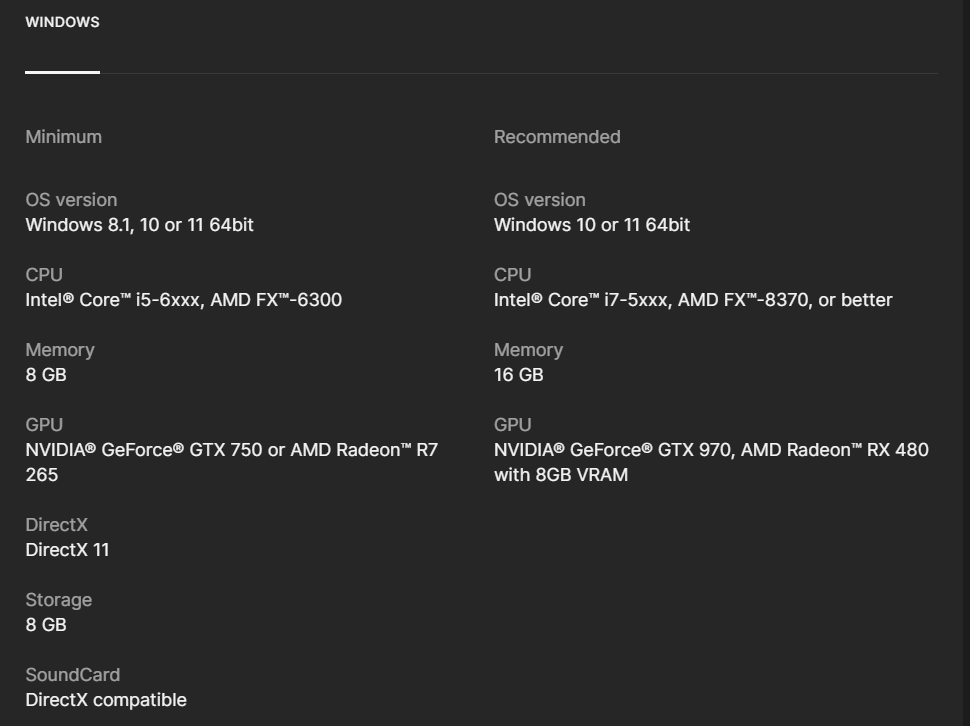Click the OS version label under Recommended
The height and width of the screenshot is (726, 970).
[539, 200]
